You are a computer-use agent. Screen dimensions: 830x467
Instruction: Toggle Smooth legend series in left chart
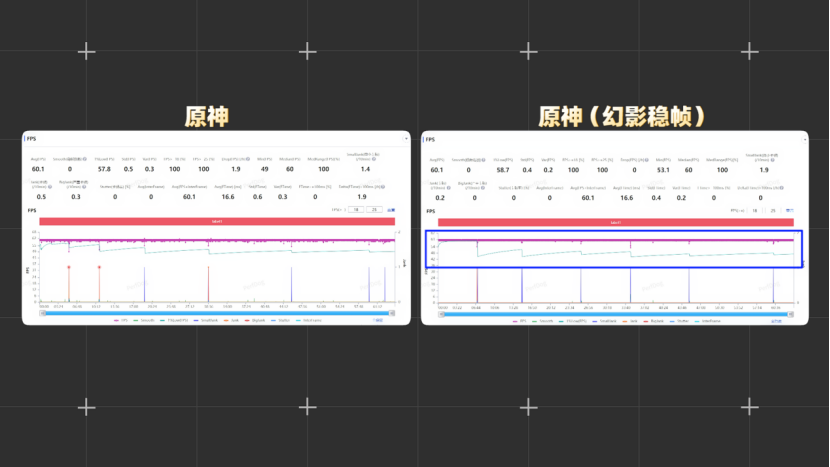click(x=144, y=320)
